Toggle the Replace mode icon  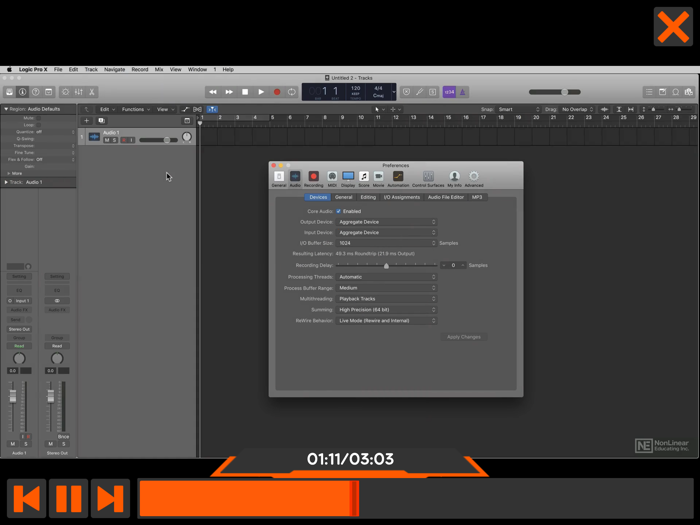(406, 92)
